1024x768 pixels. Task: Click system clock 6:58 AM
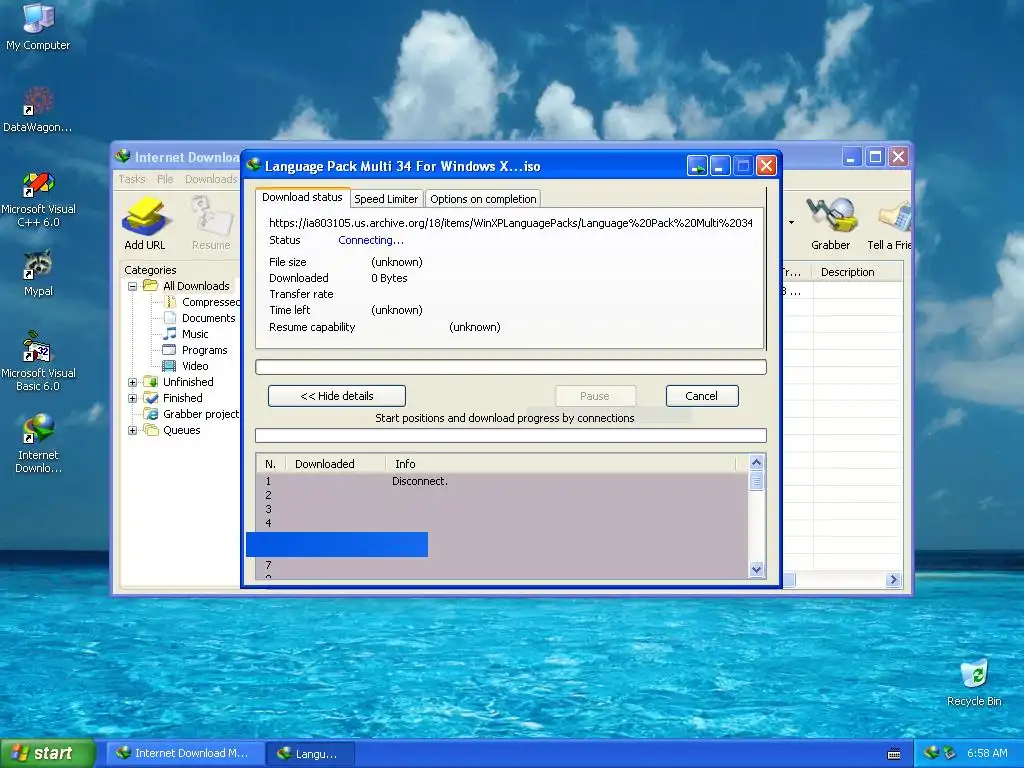click(x=987, y=753)
